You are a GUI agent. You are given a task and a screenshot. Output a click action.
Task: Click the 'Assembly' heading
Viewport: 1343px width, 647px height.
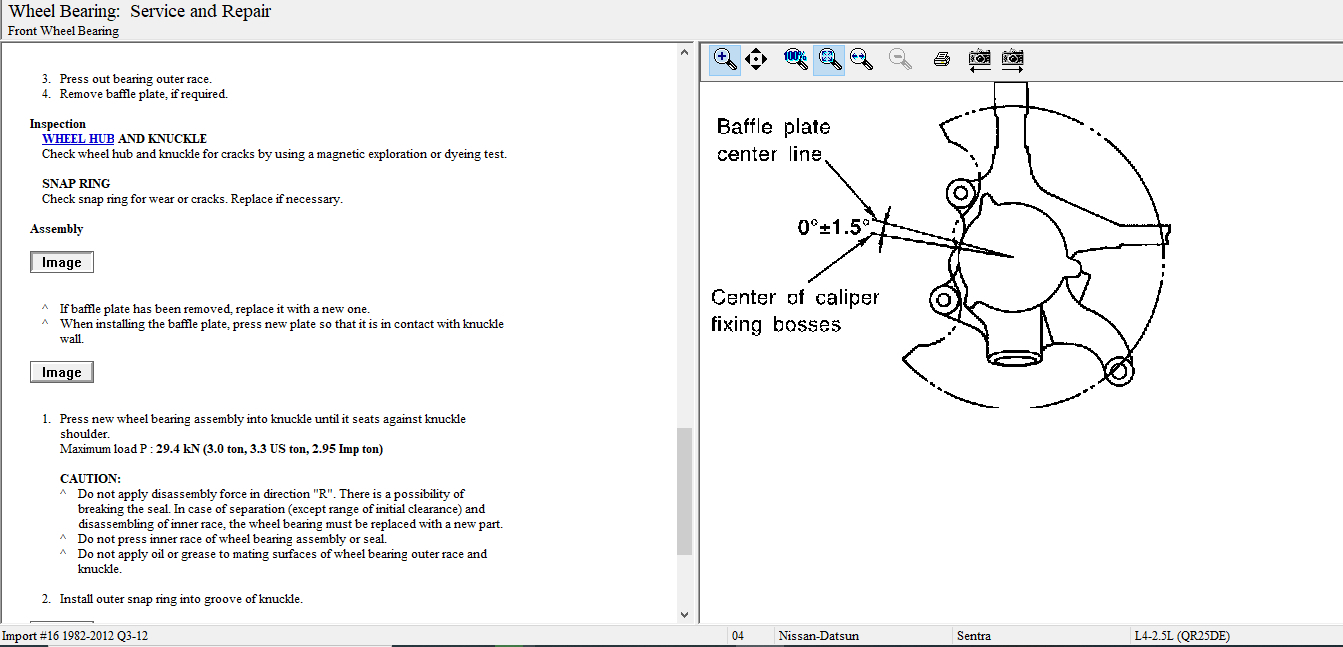(x=57, y=229)
